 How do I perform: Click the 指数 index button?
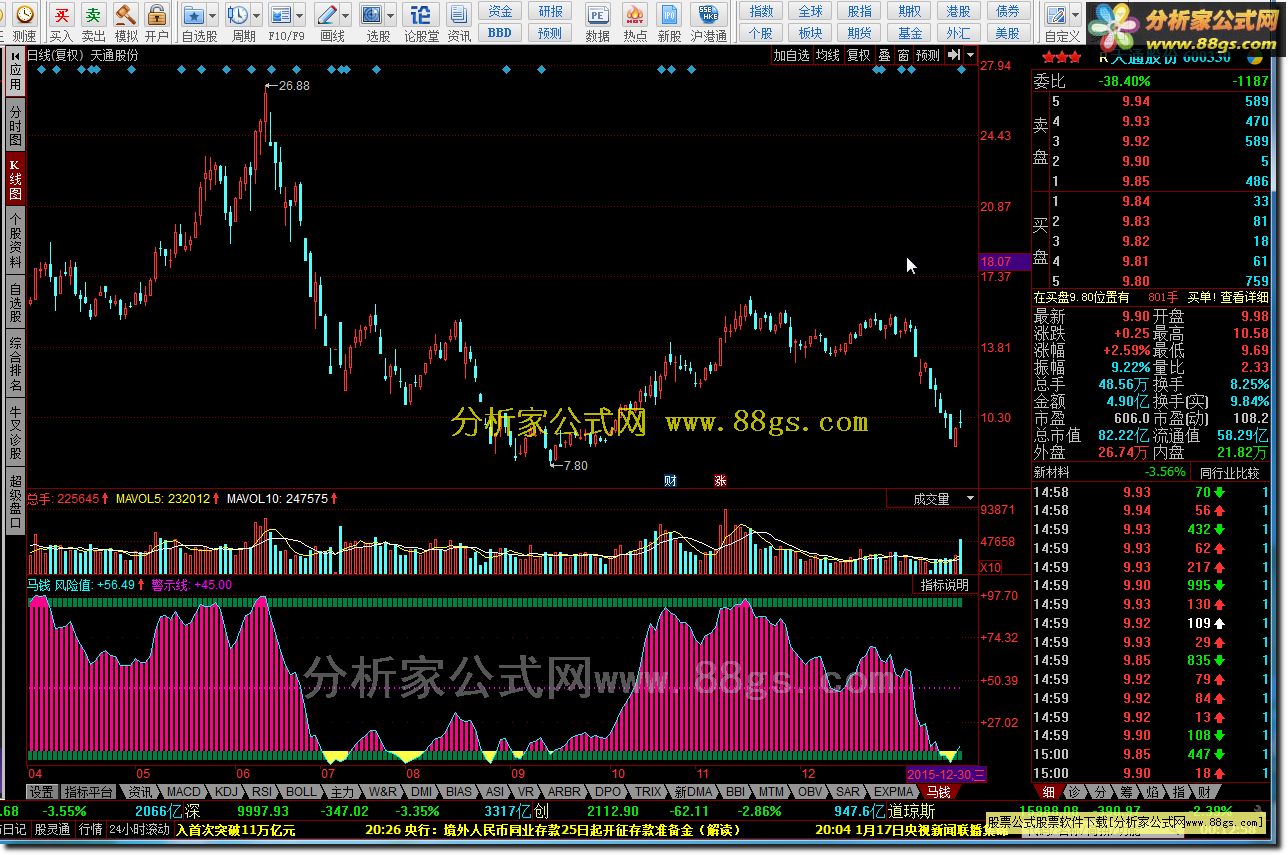pyautogui.click(x=761, y=11)
